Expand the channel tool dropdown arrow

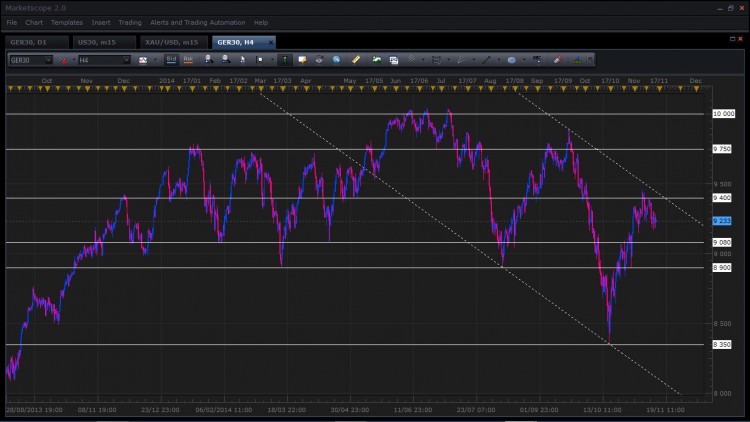[x=448, y=60]
